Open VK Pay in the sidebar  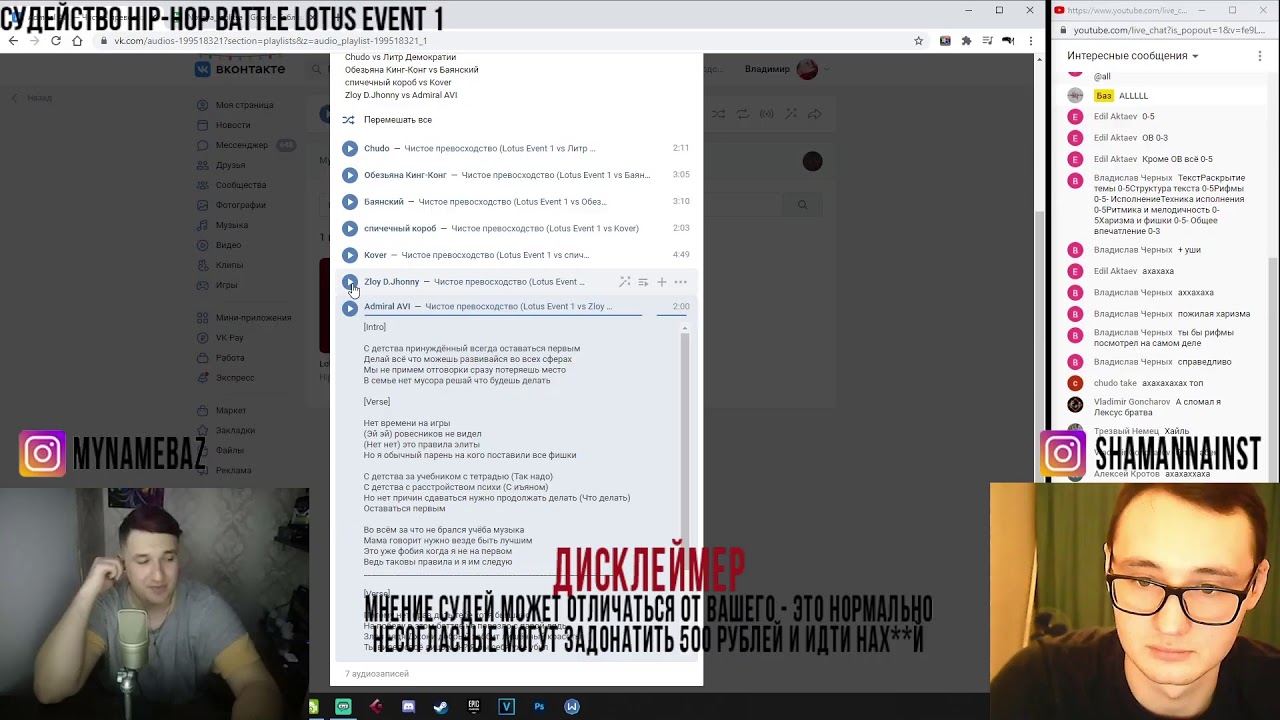(229, 338)
